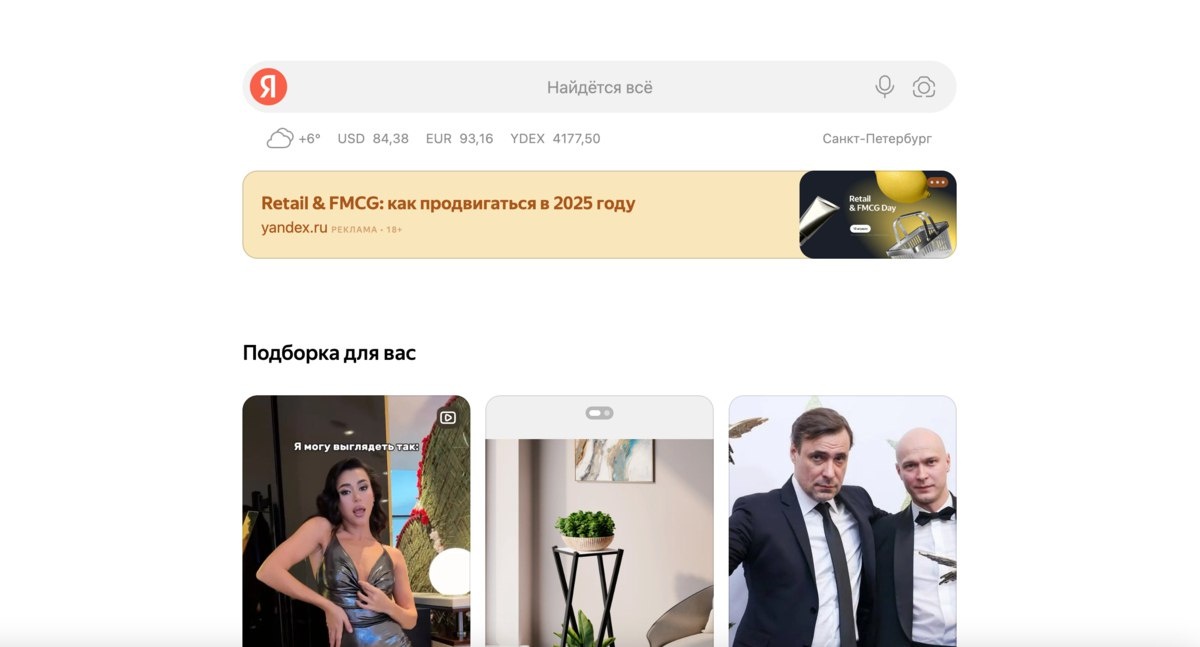Image resolution: width=1200 pixels, height=647 pixels.
Task: Open the +6° temperature forecast
Action: click(x=310, y=139)
